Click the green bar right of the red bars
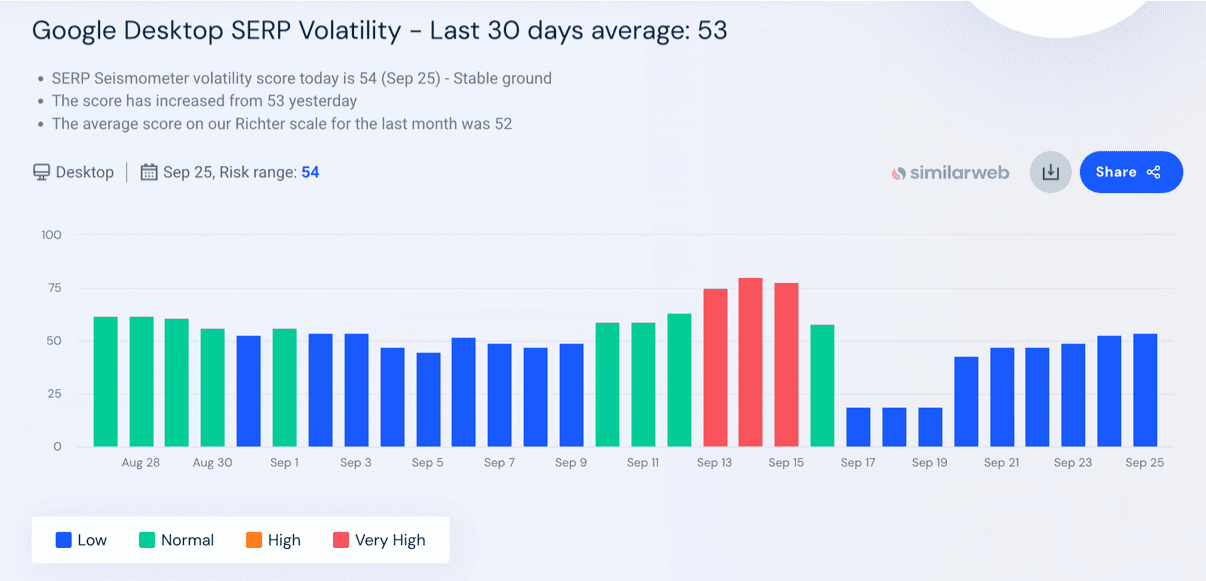1206x581 pixels. click(822, 385)
